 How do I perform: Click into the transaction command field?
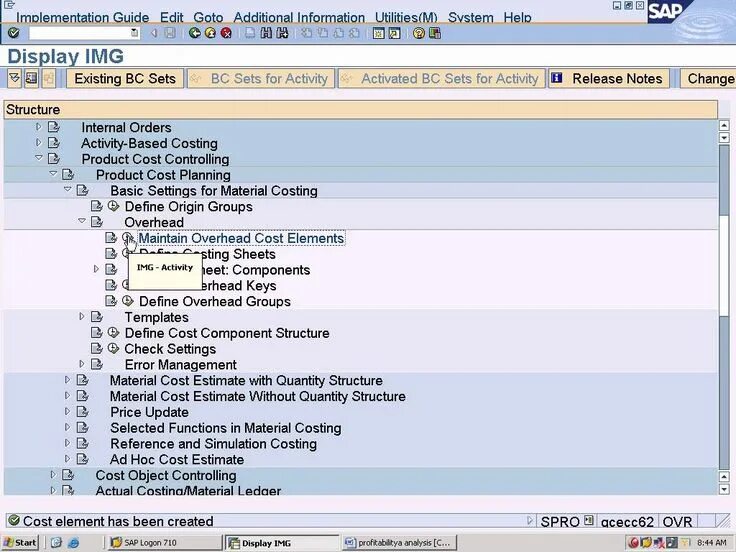(79, 33)
